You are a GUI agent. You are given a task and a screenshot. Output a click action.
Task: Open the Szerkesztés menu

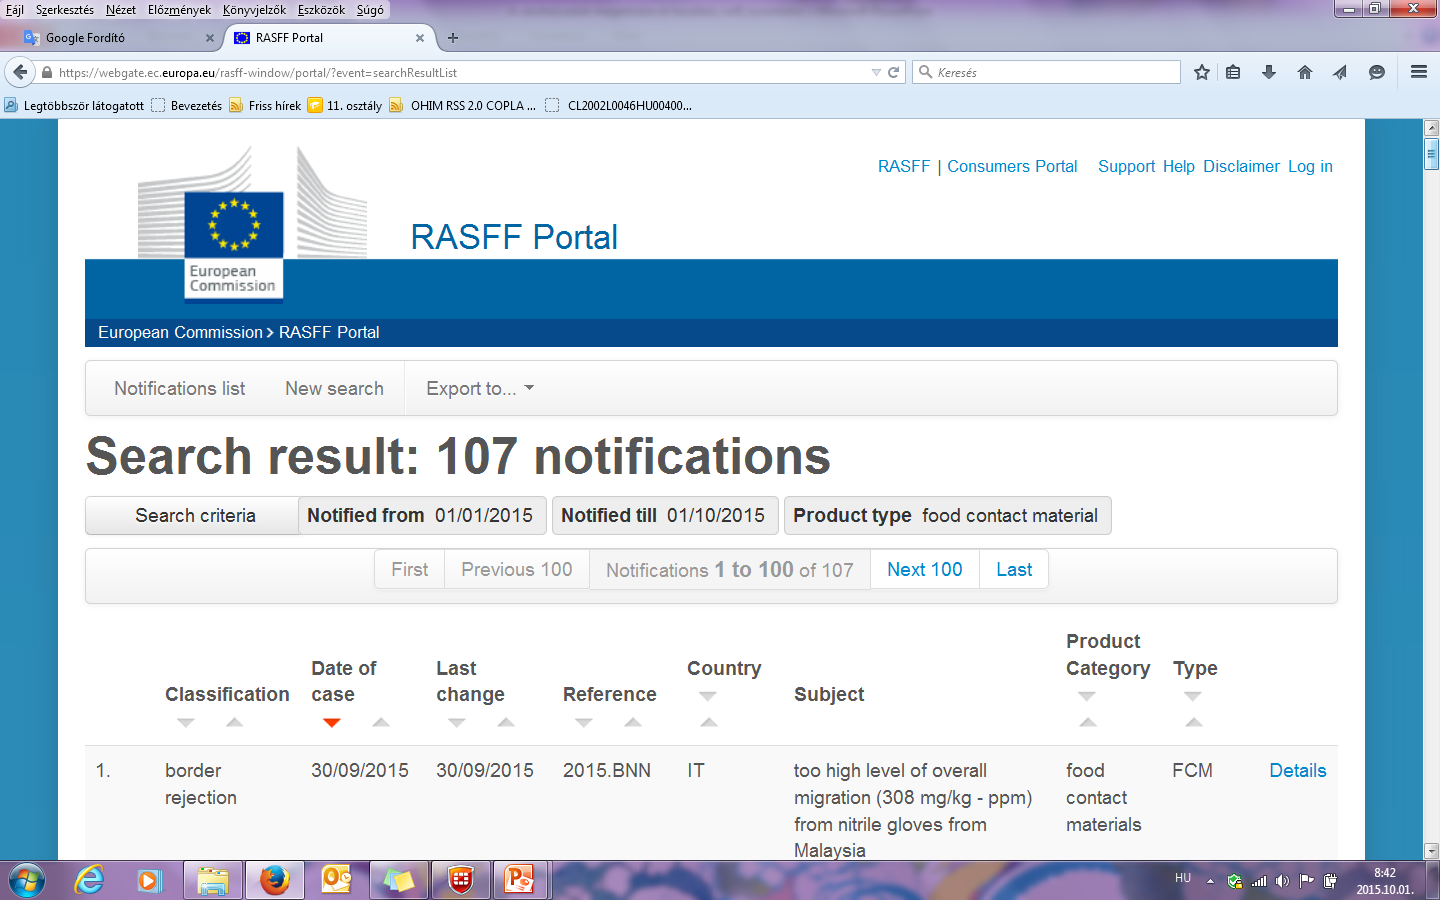[65, 10]
